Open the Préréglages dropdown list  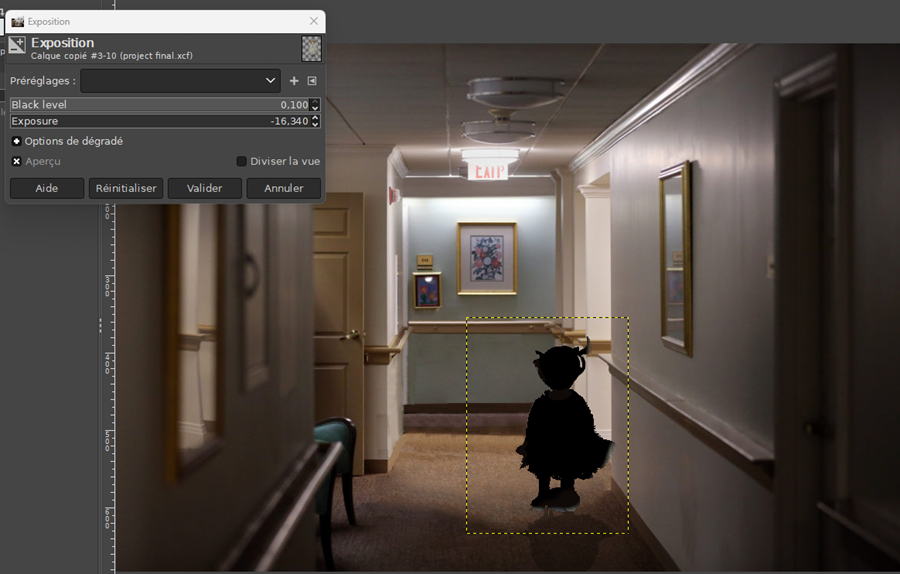click(x=180, y=81)
